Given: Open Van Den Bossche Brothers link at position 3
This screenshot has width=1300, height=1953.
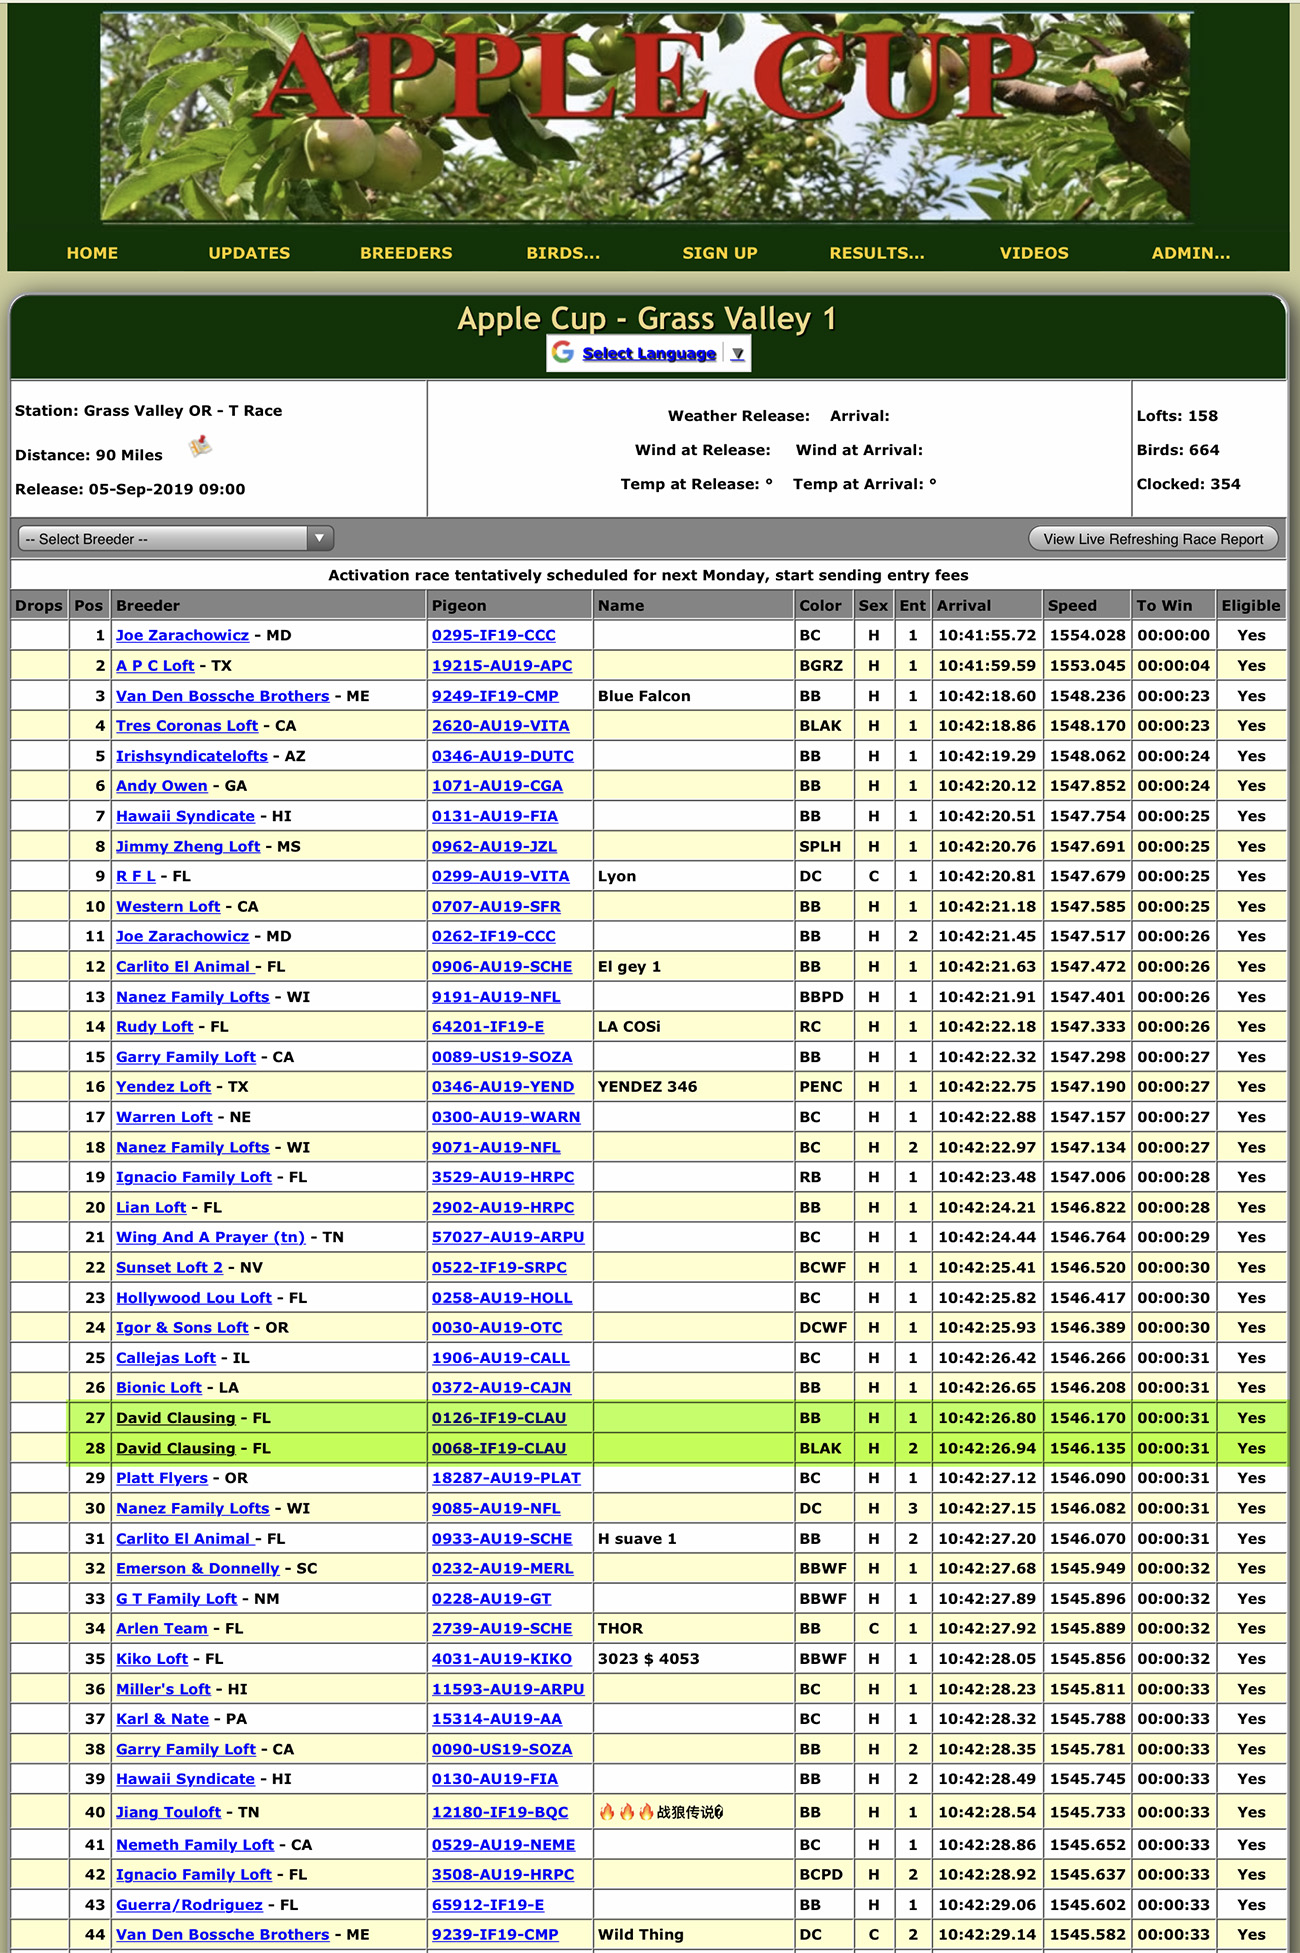Looking at the screenshot, I should coord(222,696).
